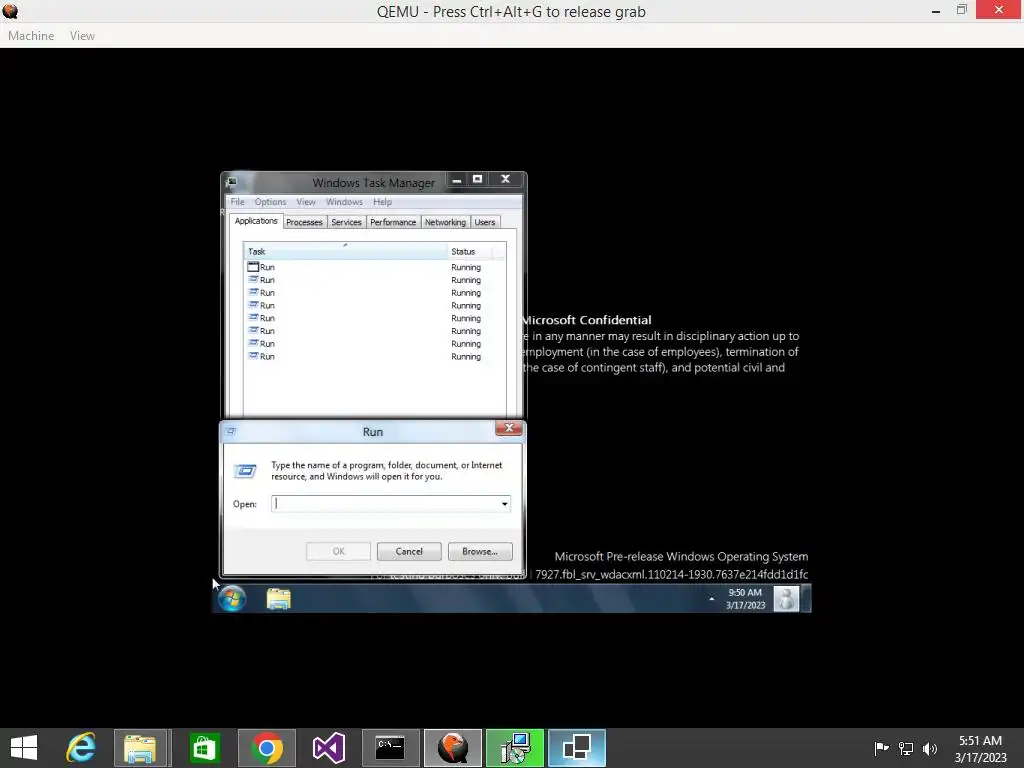Open the blue overlapping windows taskbar icon
1024x768 pixels.
(x=577, y=748)
